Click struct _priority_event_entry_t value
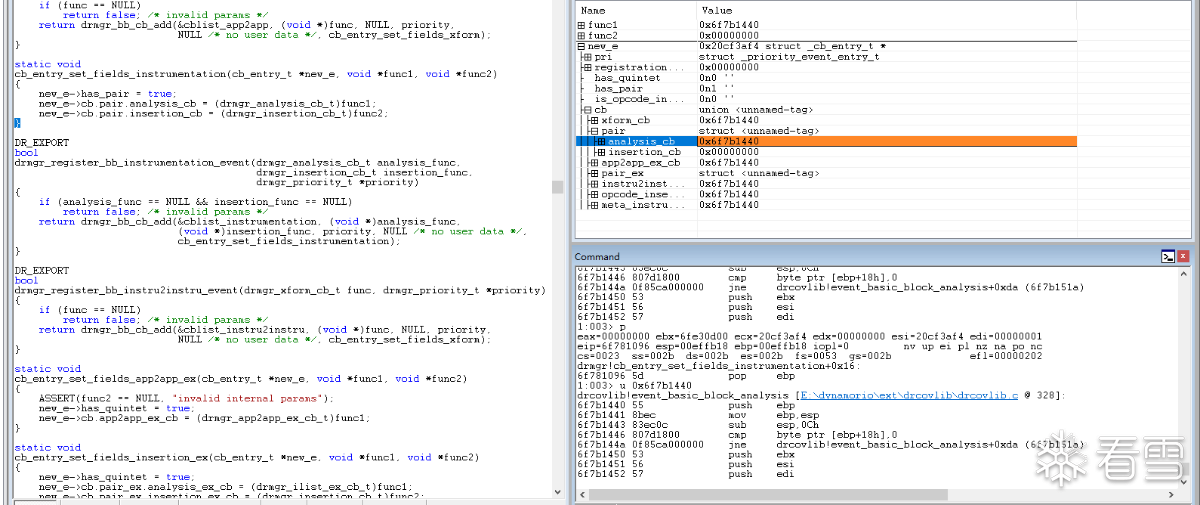Viewport: 1200px width, 505px height. (789, 57)
